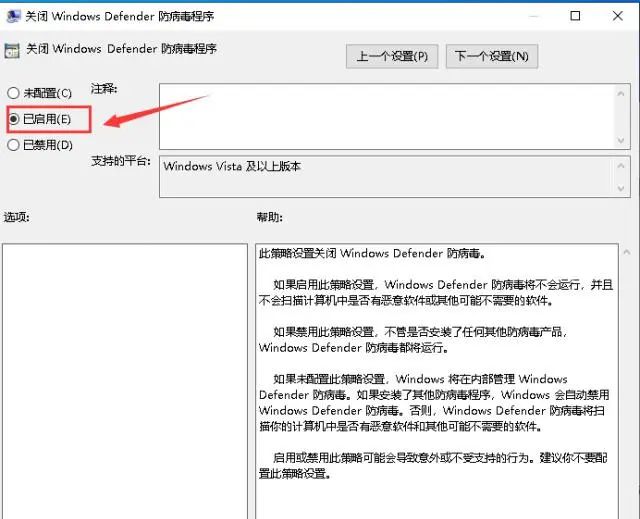Image resolution: width=640 pixels, height=519 pixels.
Task: Click help paragraph starting '如果启用此策略设置'
Action: tap(436, 293)
